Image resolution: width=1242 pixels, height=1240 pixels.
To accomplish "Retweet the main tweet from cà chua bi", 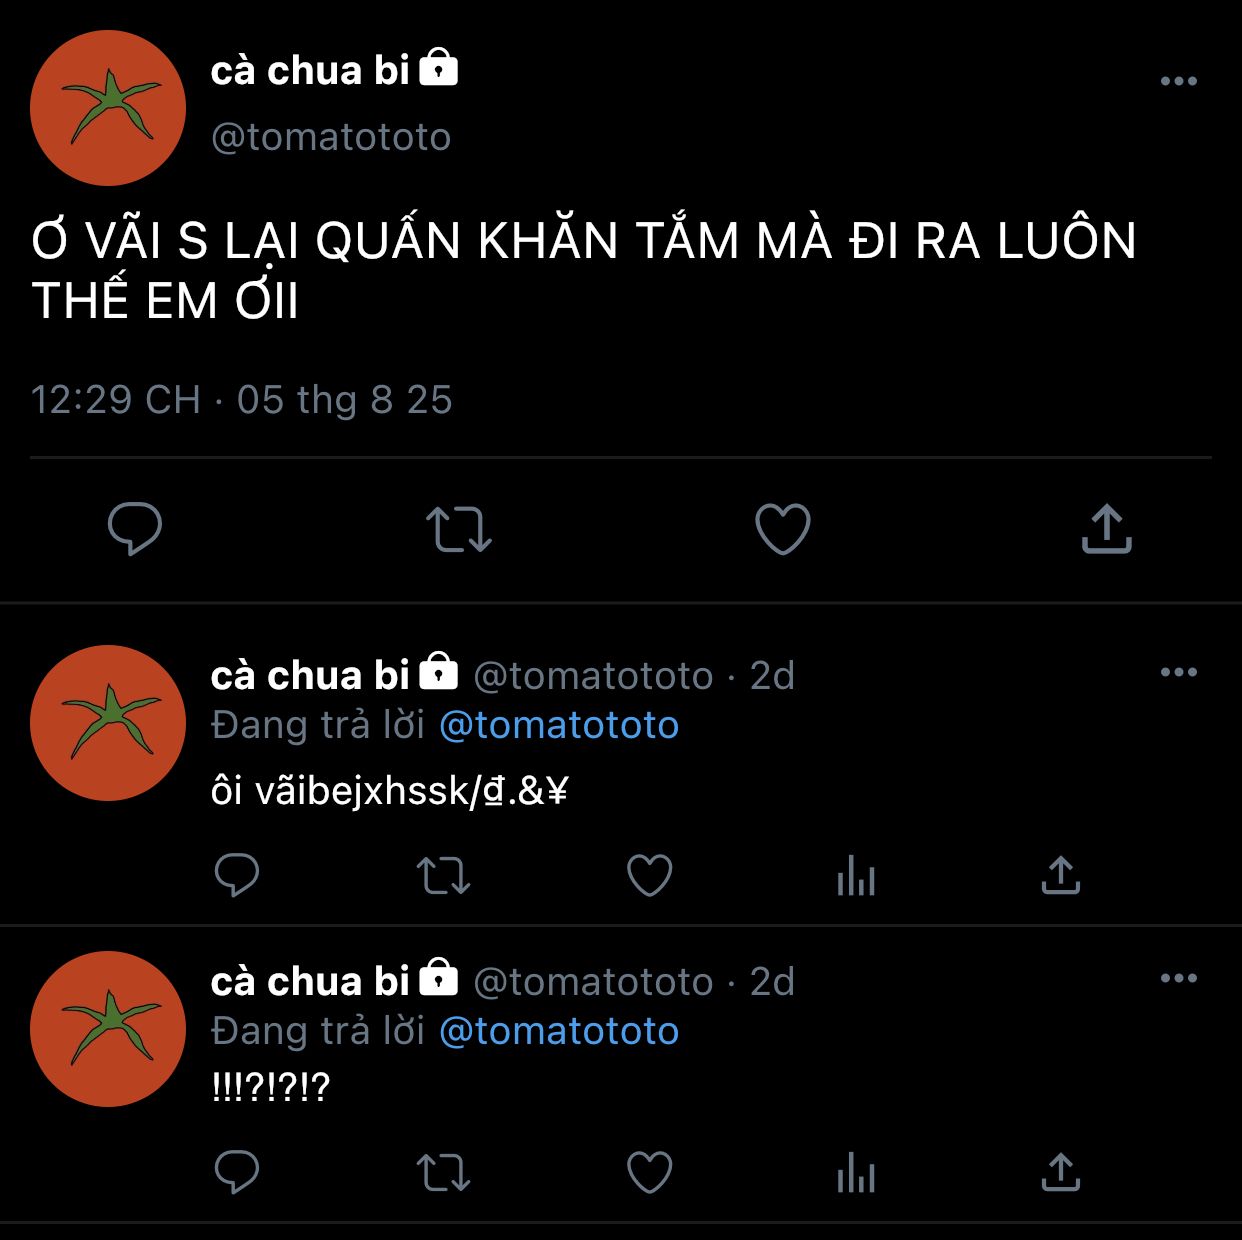I will coord(459,529).
